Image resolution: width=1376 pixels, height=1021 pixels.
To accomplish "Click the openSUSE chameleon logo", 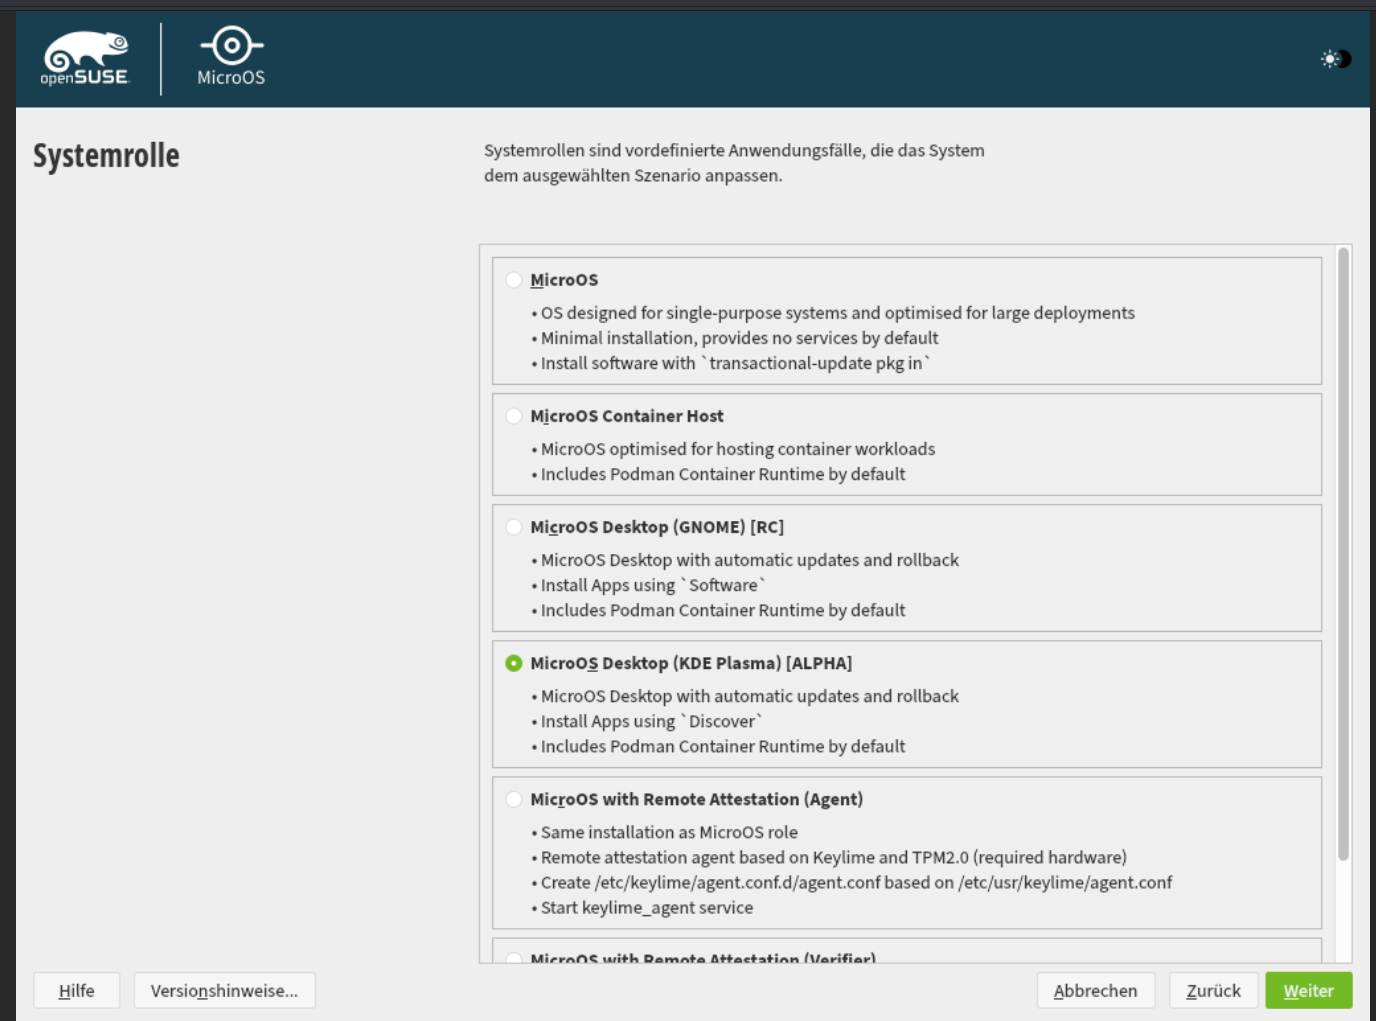I will 85,58.
